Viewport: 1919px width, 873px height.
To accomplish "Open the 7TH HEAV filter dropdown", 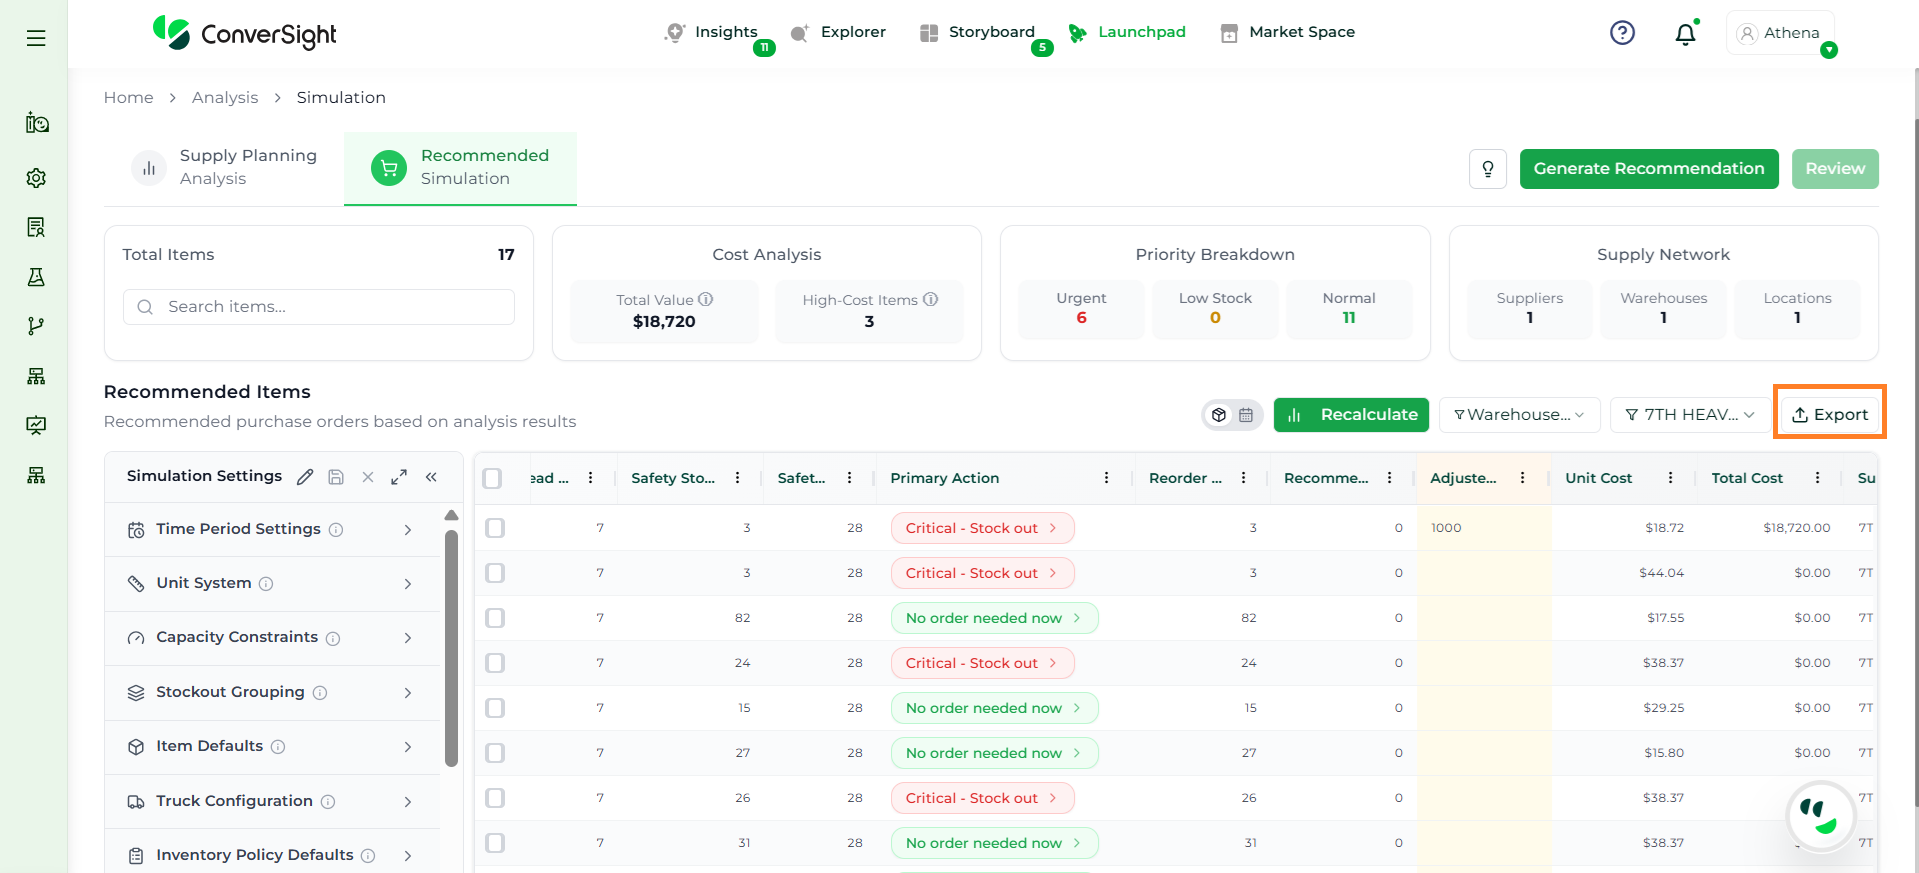I will coord(1689,415).
